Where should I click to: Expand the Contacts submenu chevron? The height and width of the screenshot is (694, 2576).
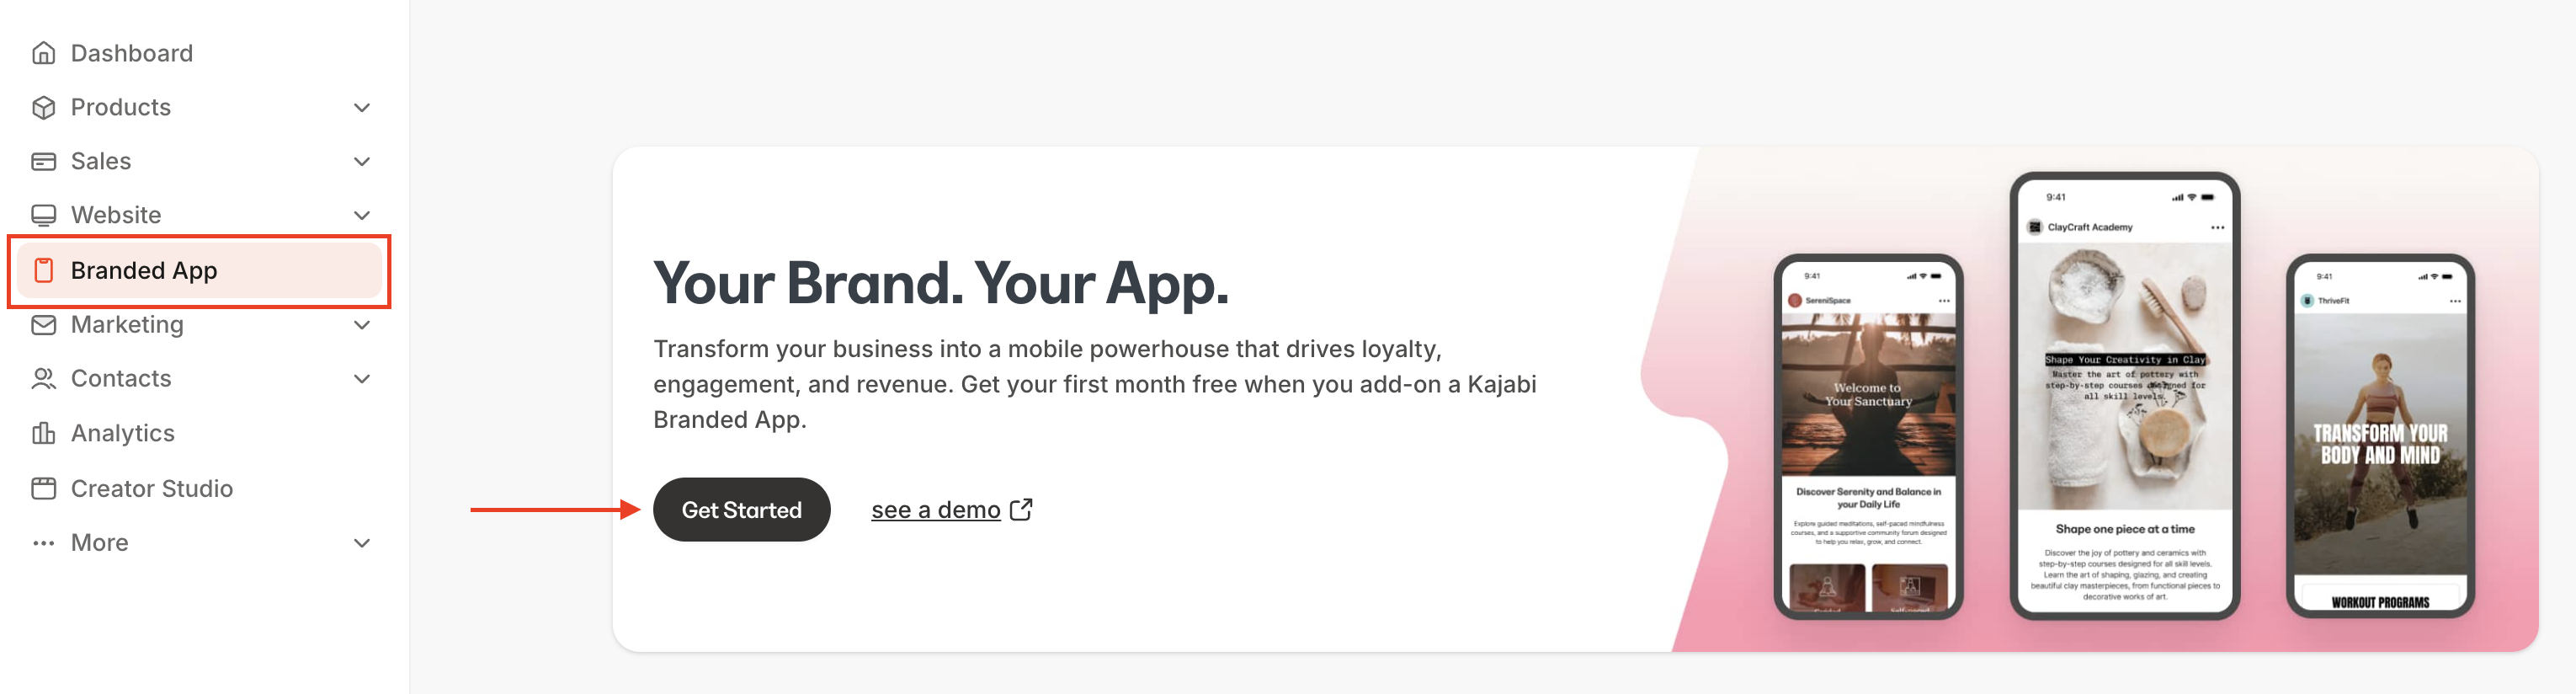click(362, 379)
